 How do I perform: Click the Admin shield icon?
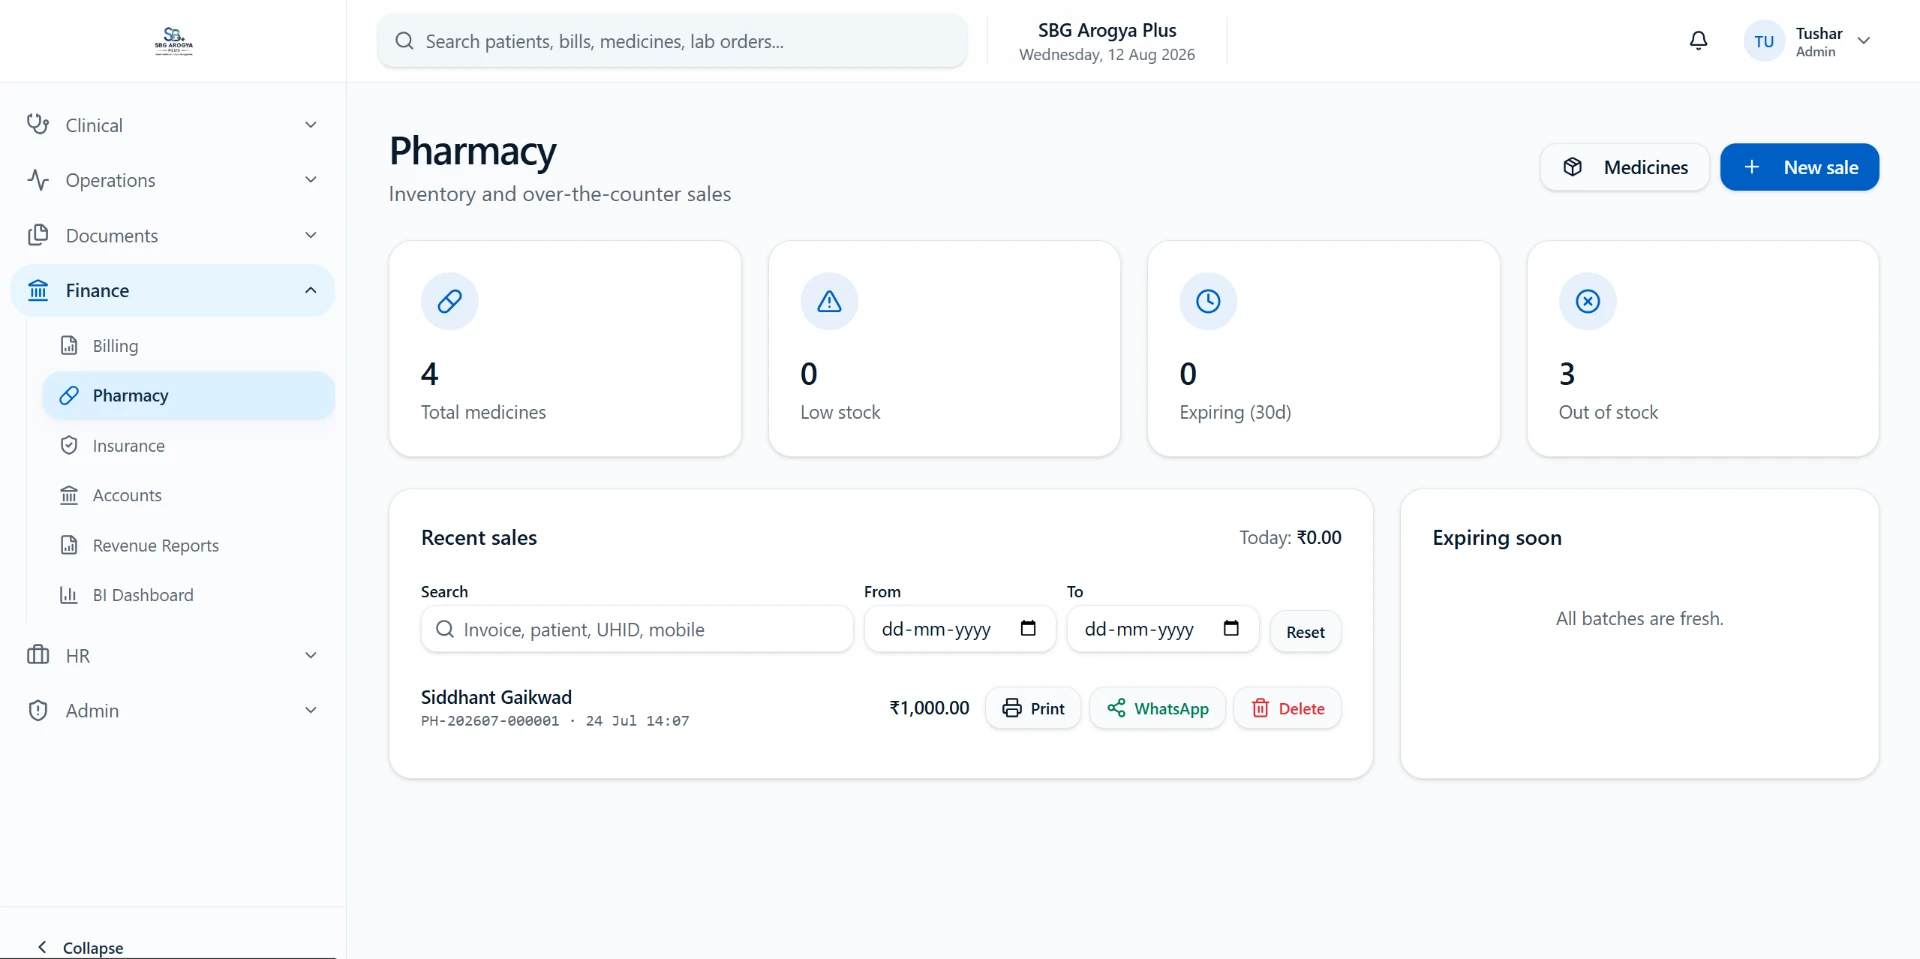tap(38, 710)
